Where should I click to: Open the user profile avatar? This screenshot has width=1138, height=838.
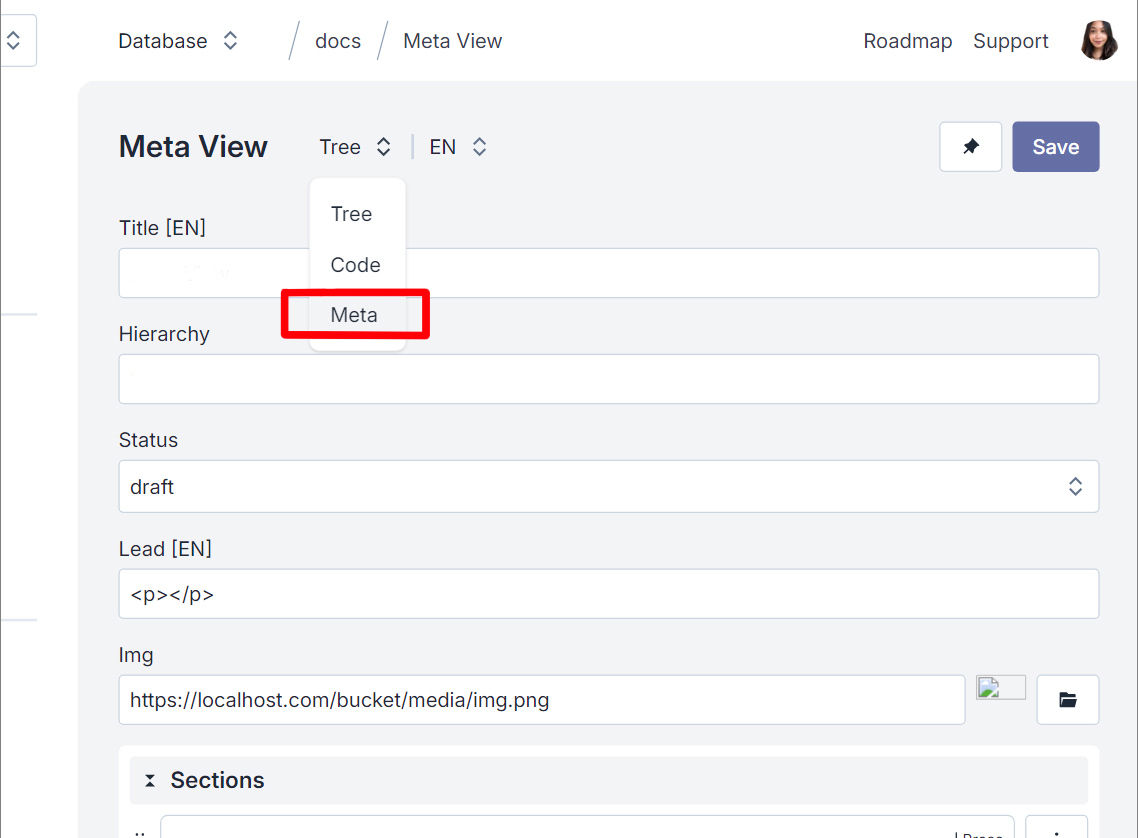1098,41
